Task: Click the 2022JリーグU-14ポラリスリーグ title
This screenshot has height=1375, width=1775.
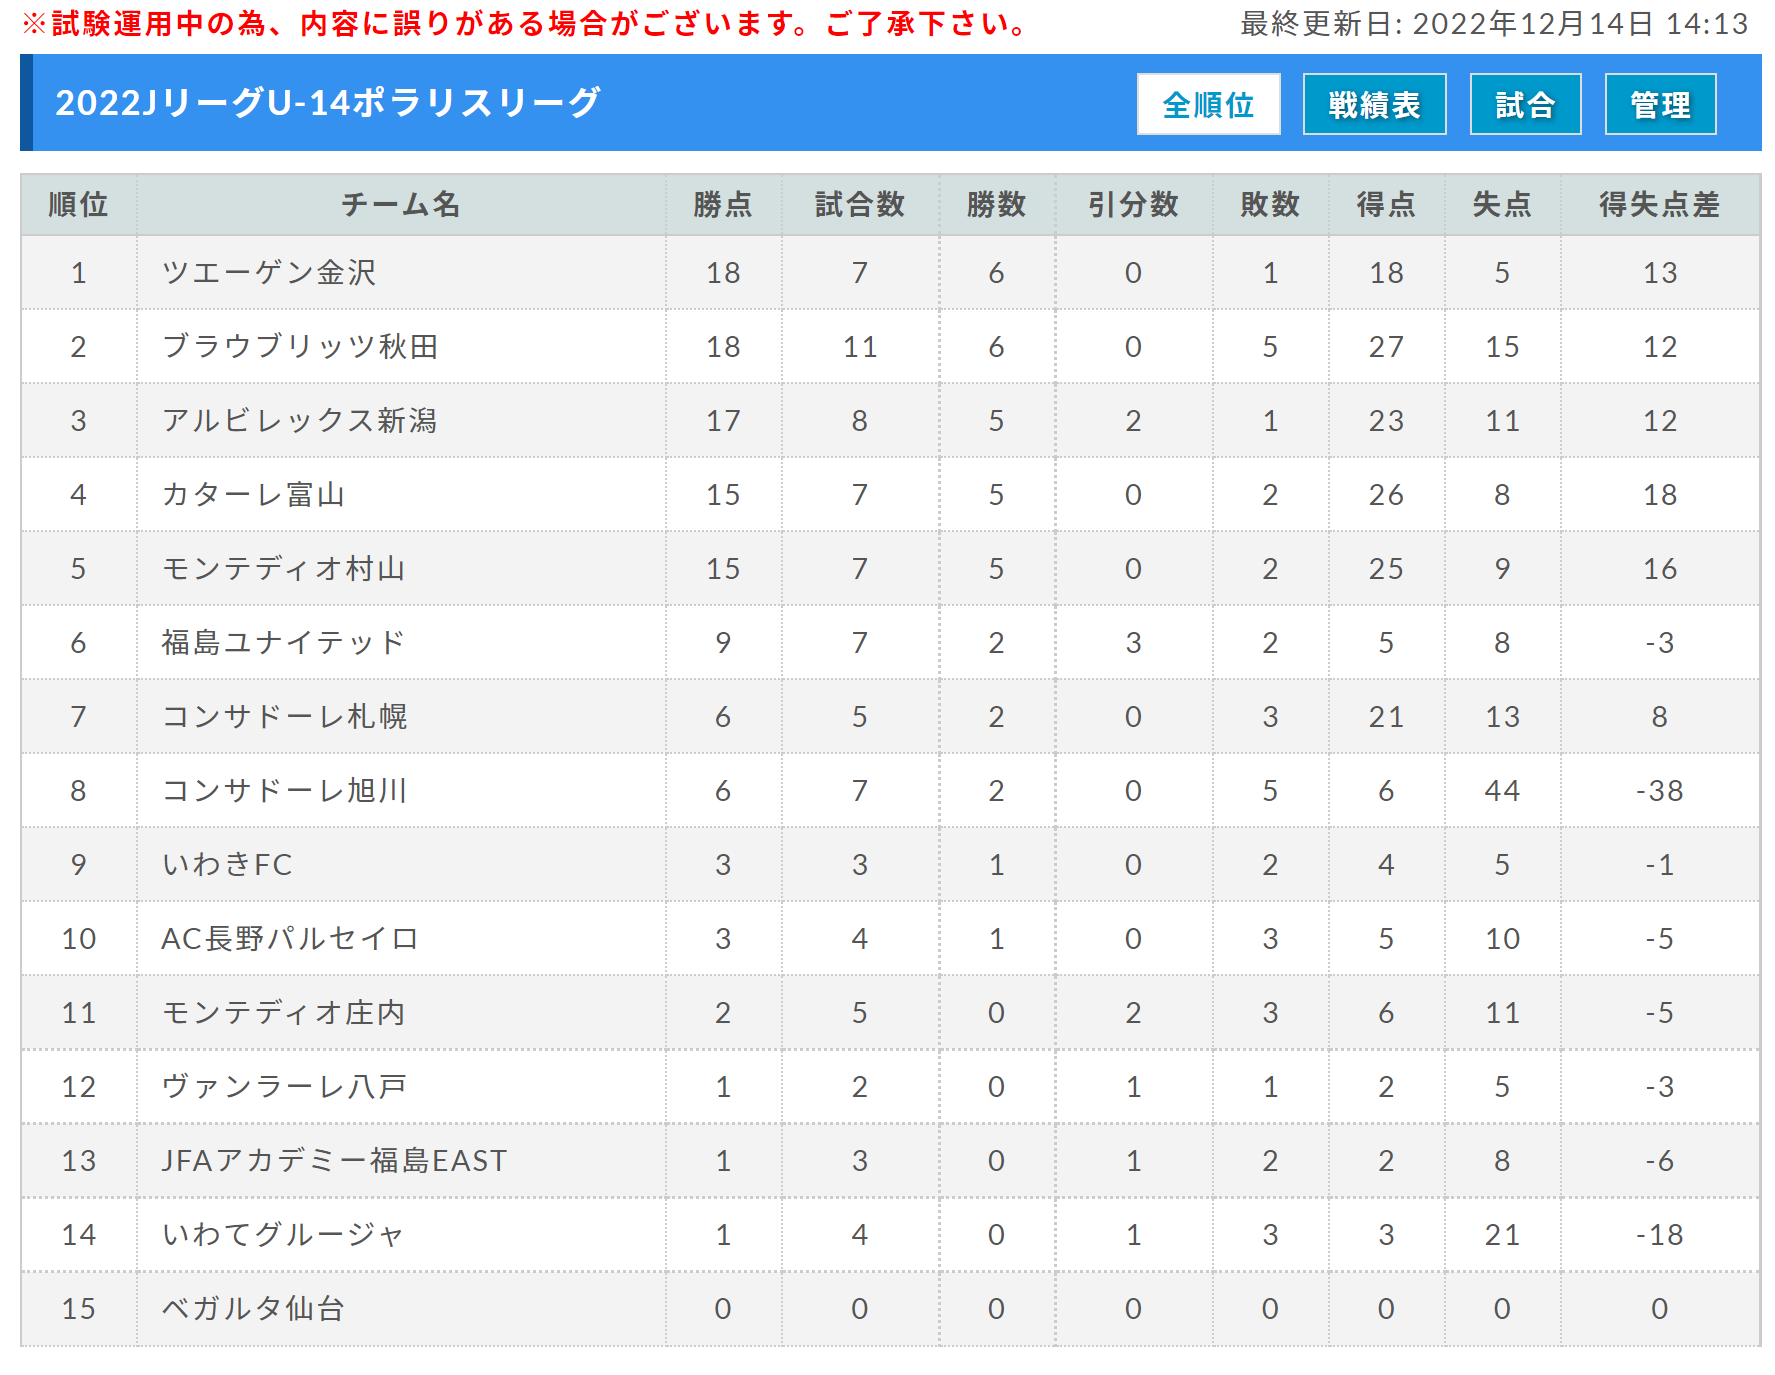Action: [328, 103]
